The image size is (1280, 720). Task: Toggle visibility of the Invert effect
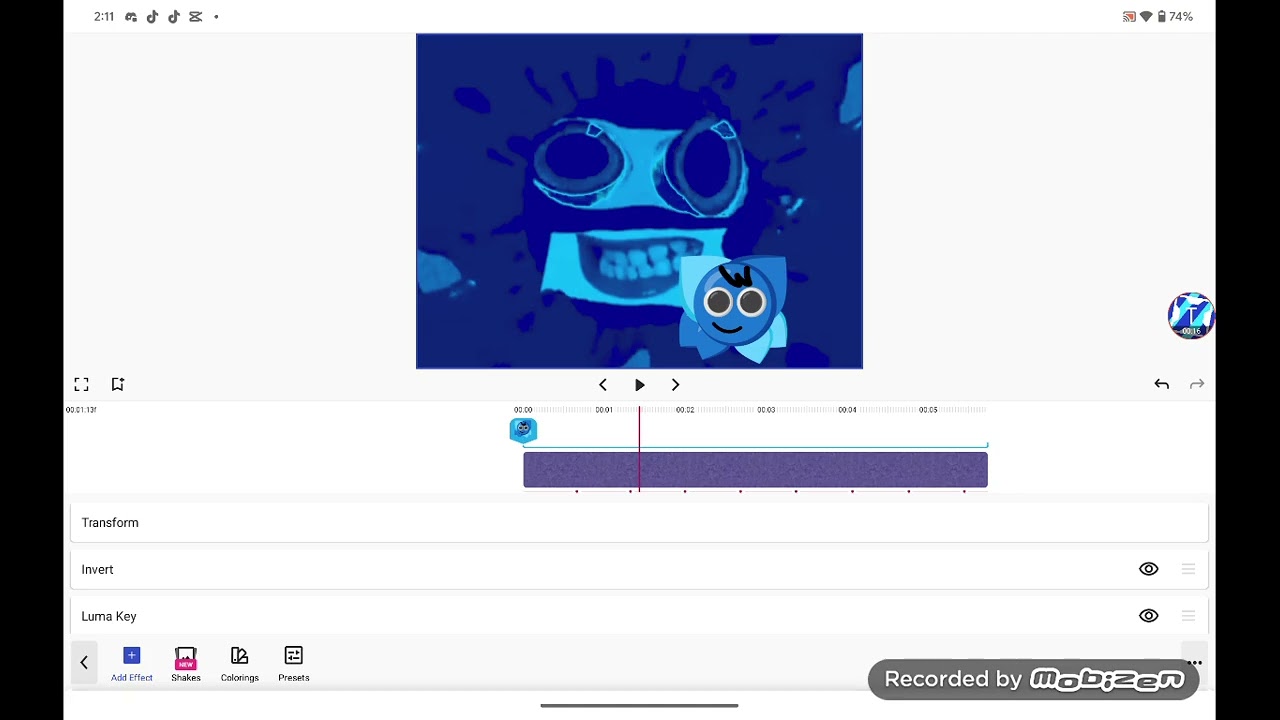[1148, 569]
